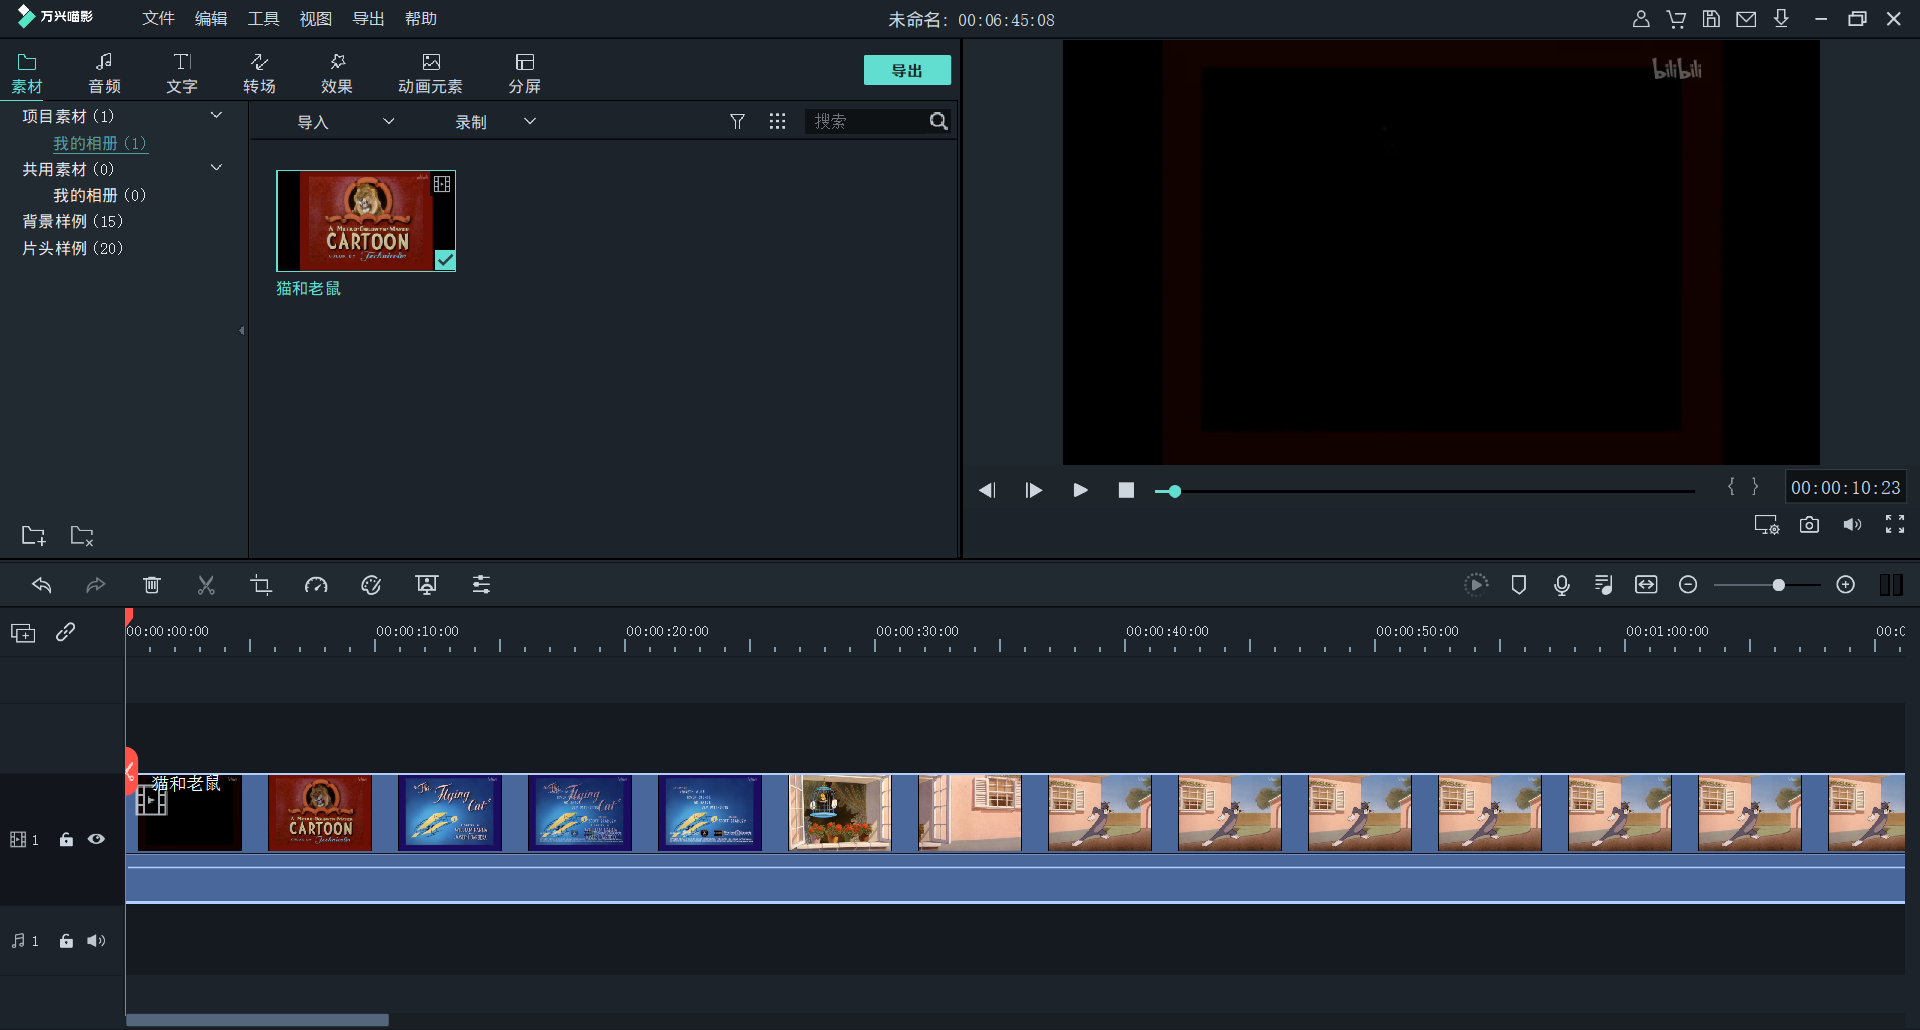The width and height of the screenshot is (1920, 1030).
Task: Click the undo arrow in timeline toolbar
Action: (42, 585)
